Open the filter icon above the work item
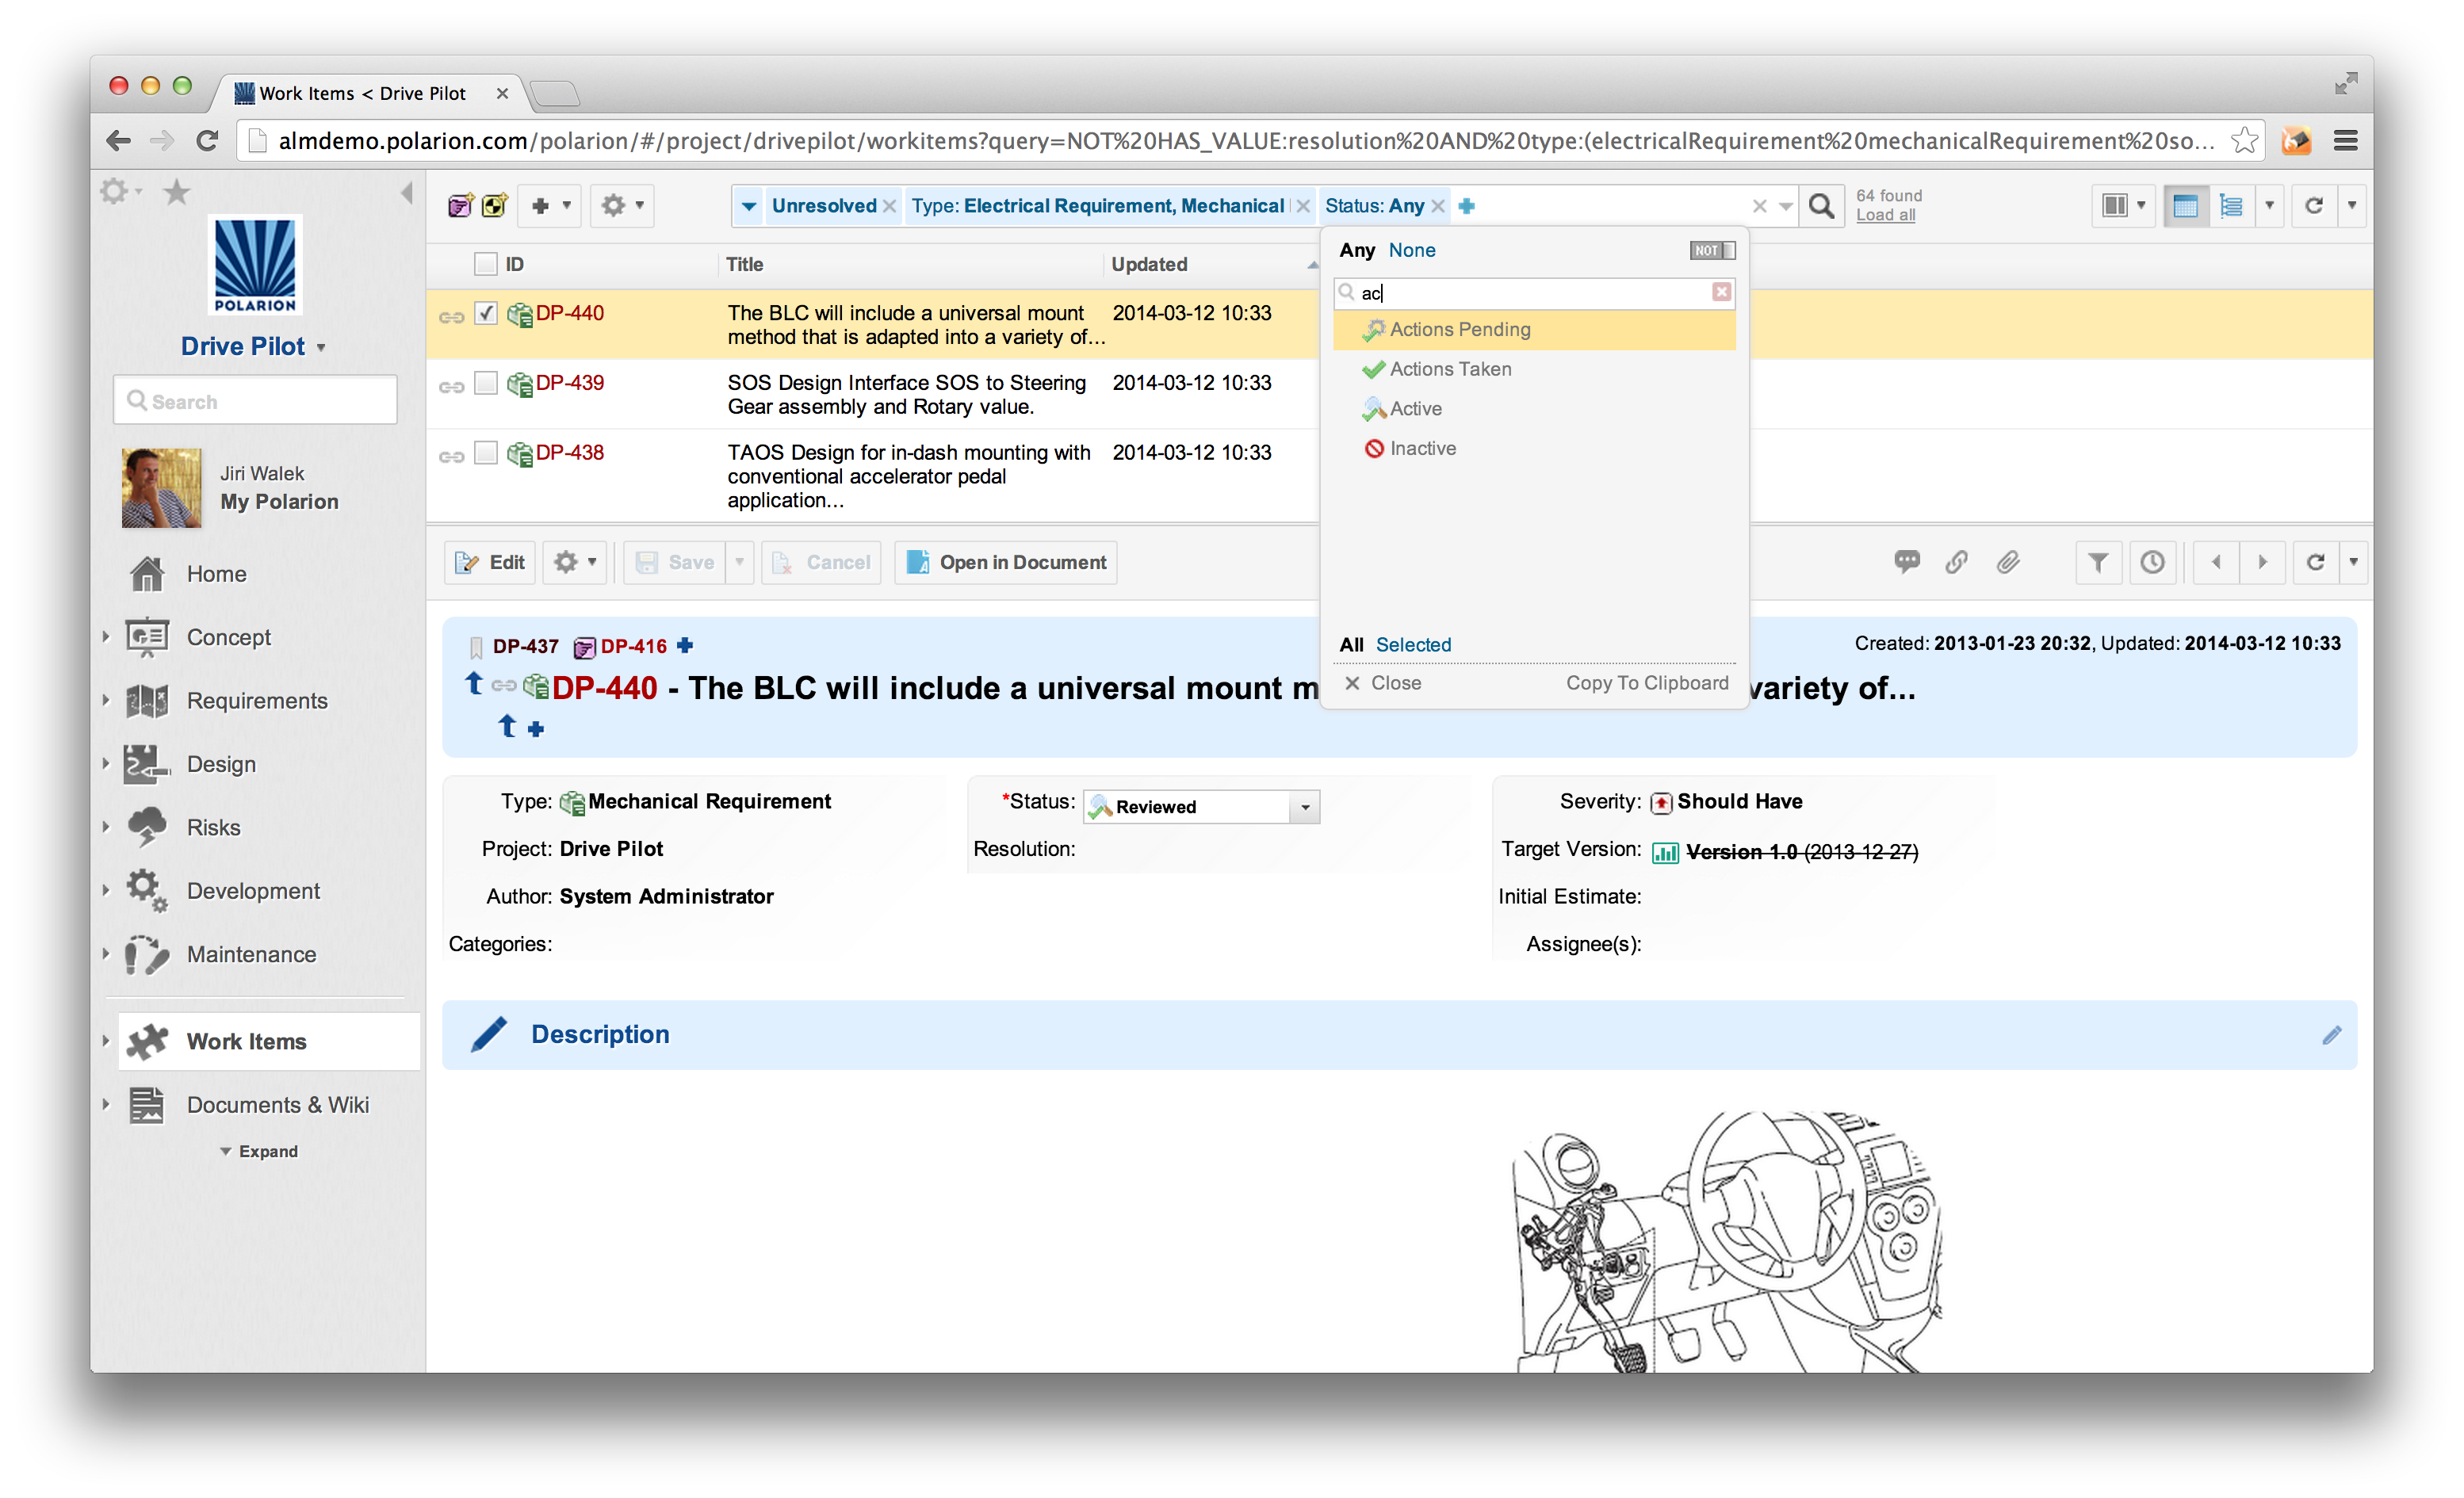The height and width of the screenshot is (1498, 2464). pos(2098,562)
